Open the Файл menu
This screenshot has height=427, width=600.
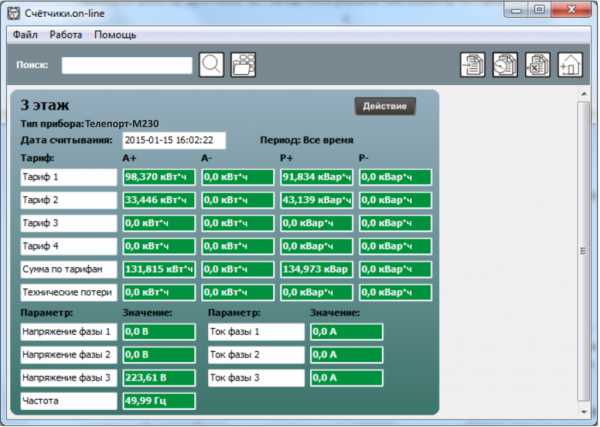point(25,35)
